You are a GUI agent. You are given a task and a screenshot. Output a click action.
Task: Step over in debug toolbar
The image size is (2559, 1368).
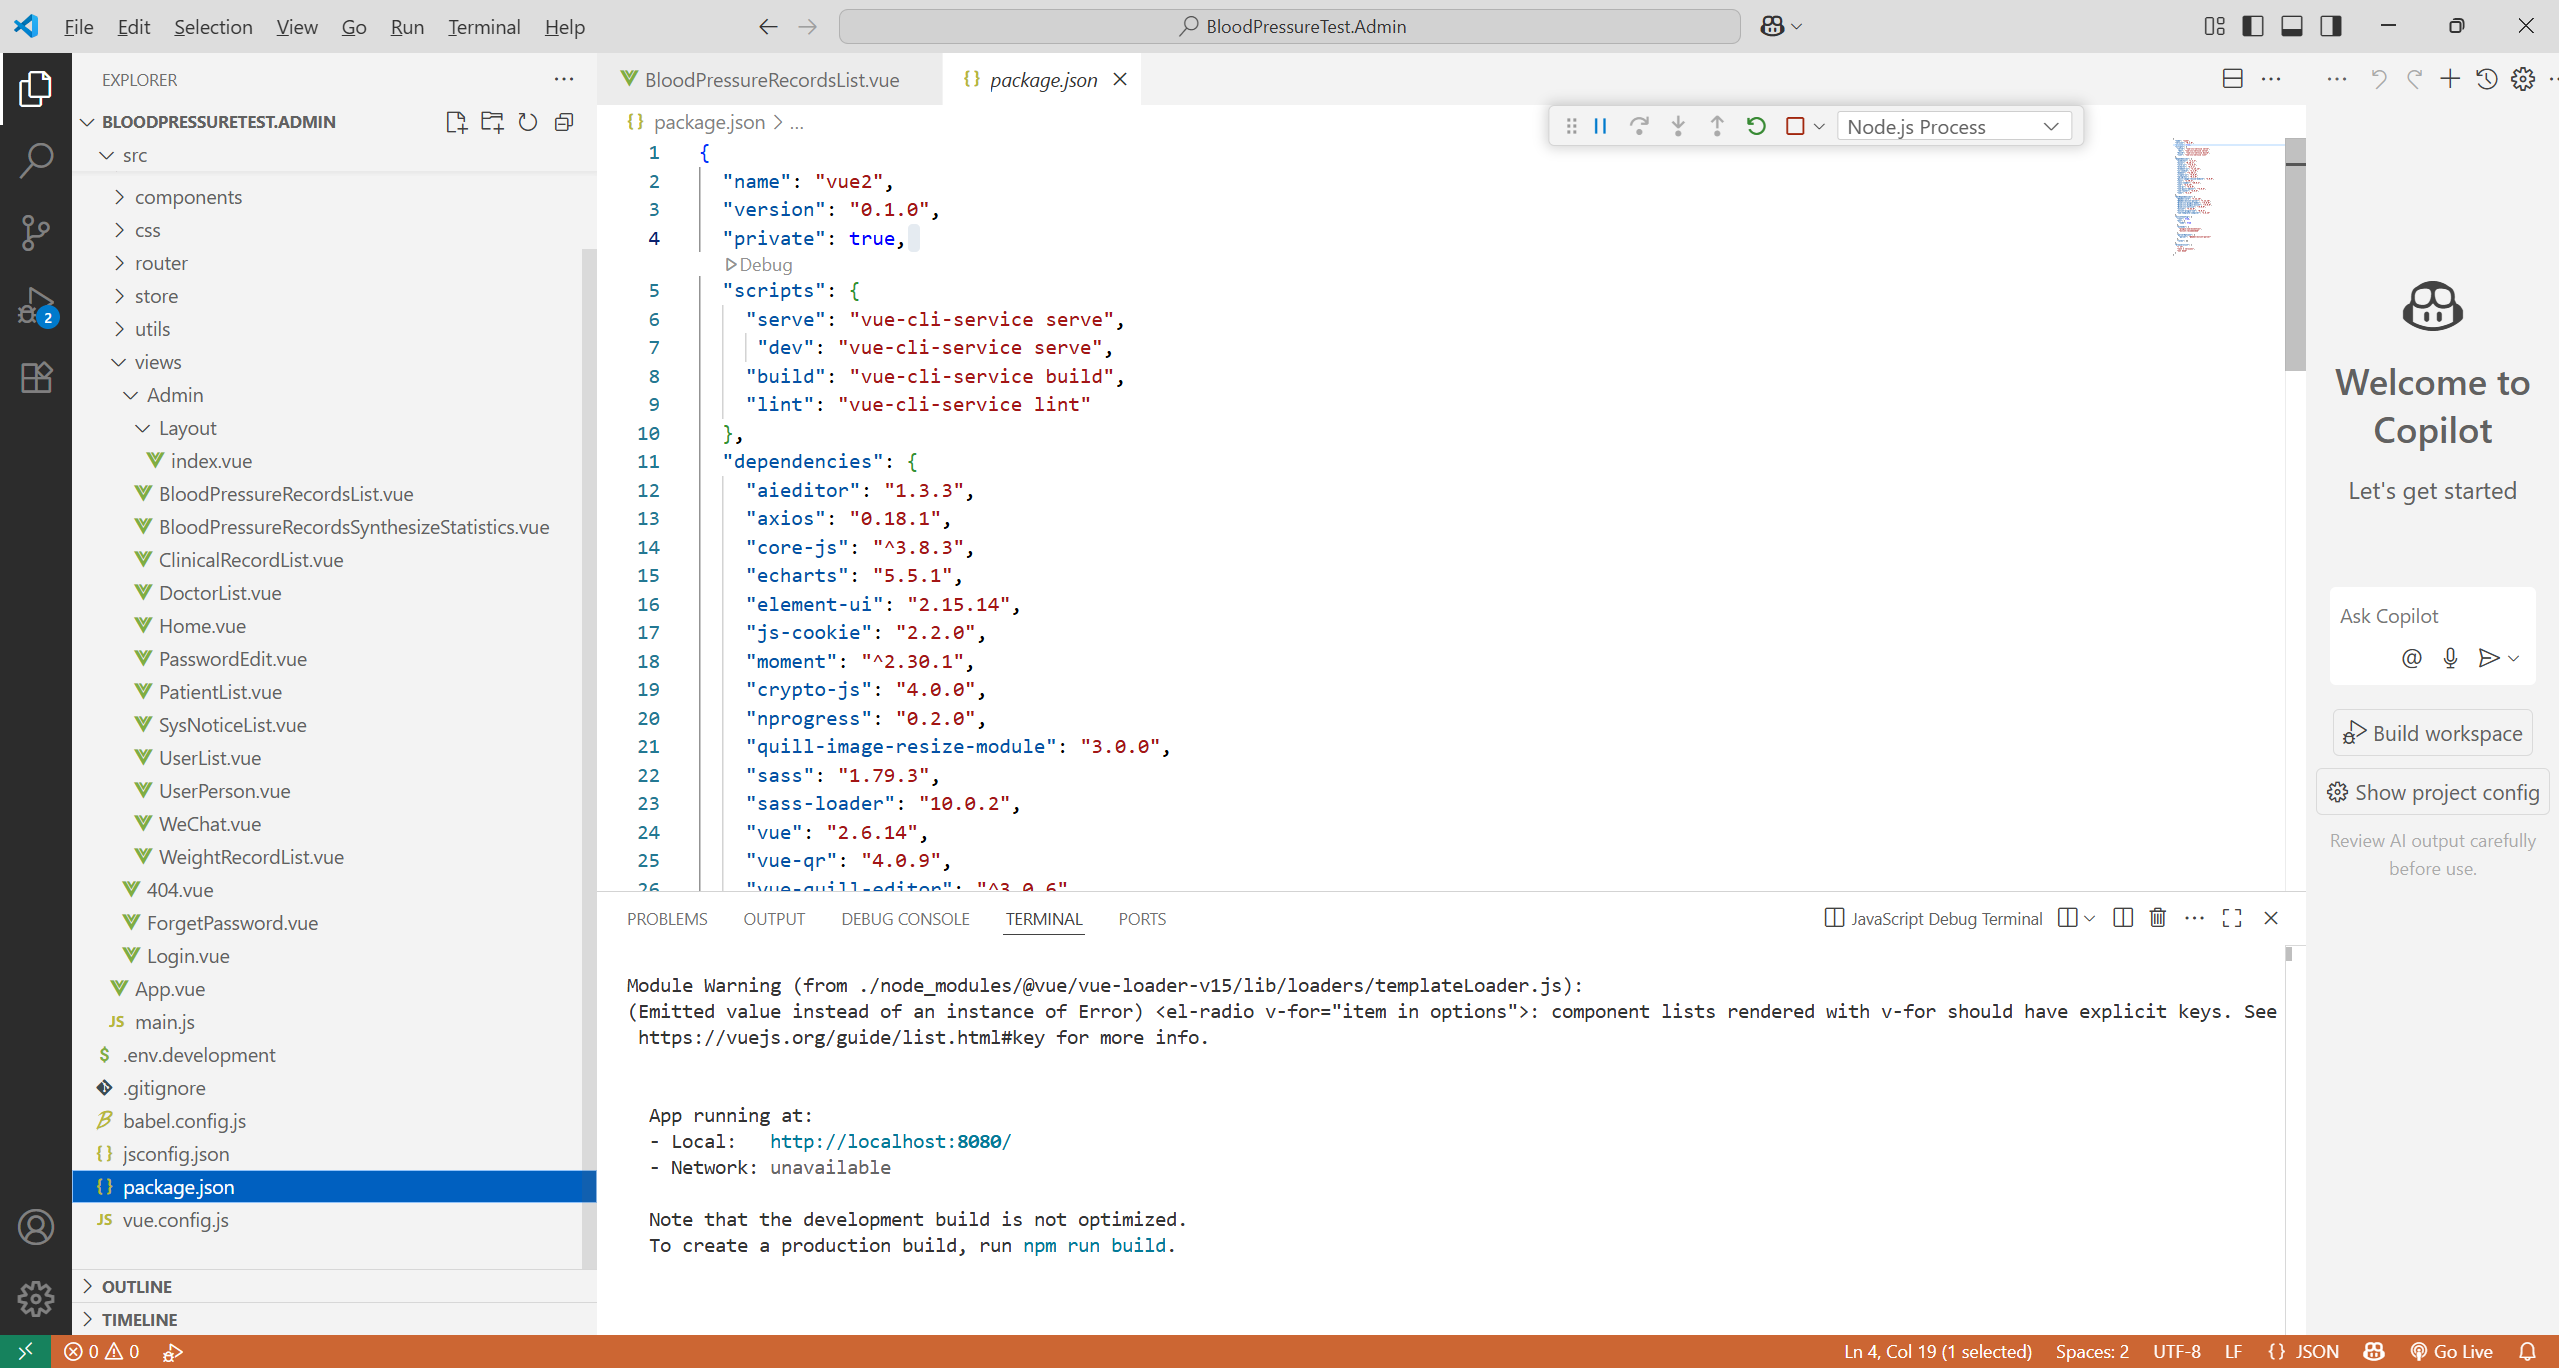[x=1639, y=126]
